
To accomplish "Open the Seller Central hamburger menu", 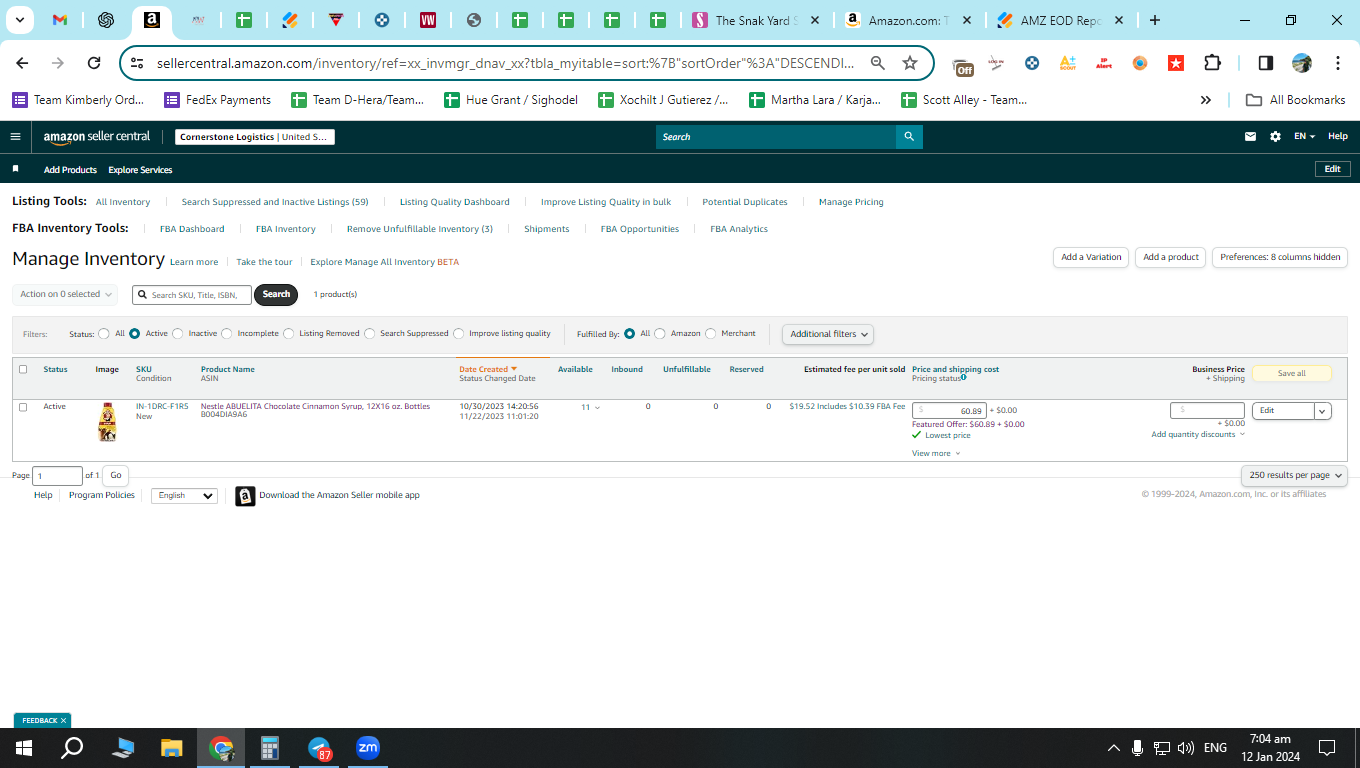I will tap(15, 137).
